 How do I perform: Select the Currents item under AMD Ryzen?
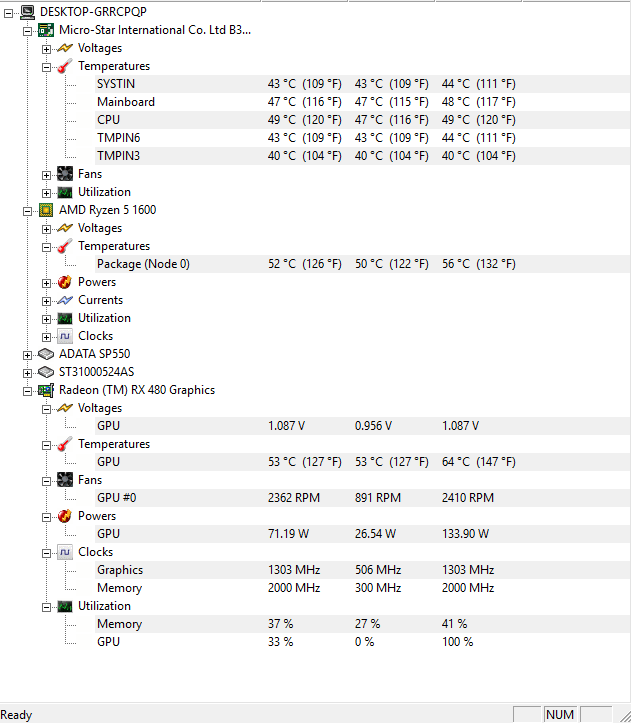point(101,300)
